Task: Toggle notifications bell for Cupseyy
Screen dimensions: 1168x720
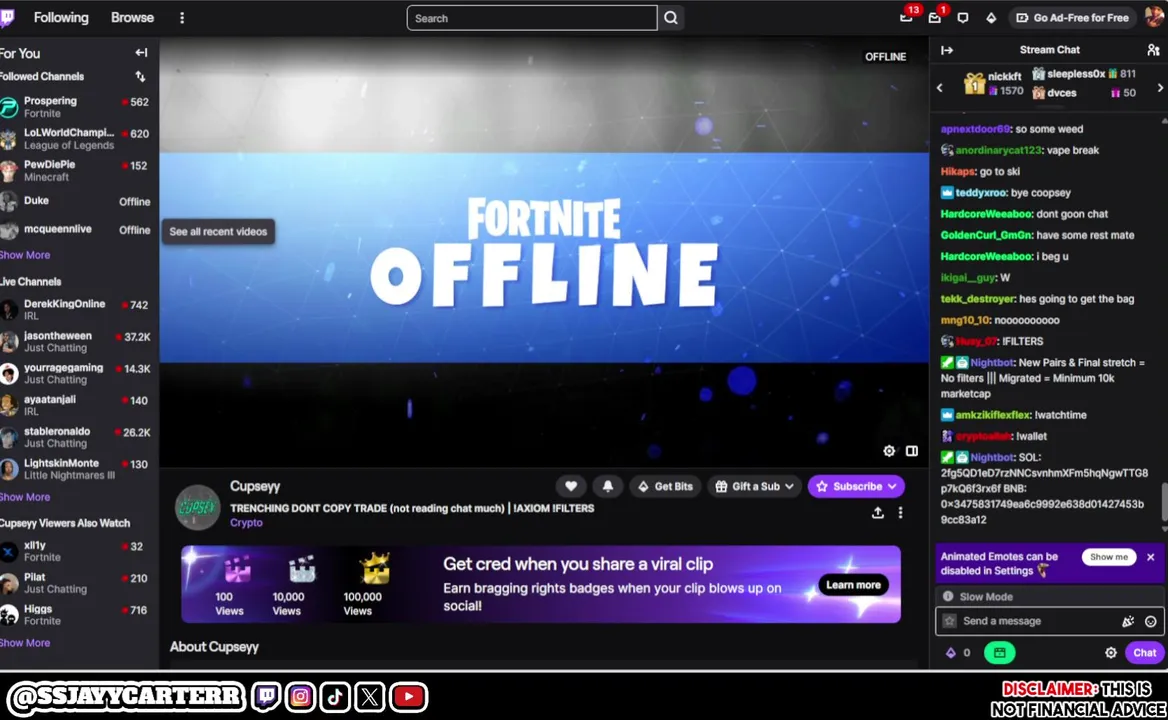Action: (x=608, y=486)
